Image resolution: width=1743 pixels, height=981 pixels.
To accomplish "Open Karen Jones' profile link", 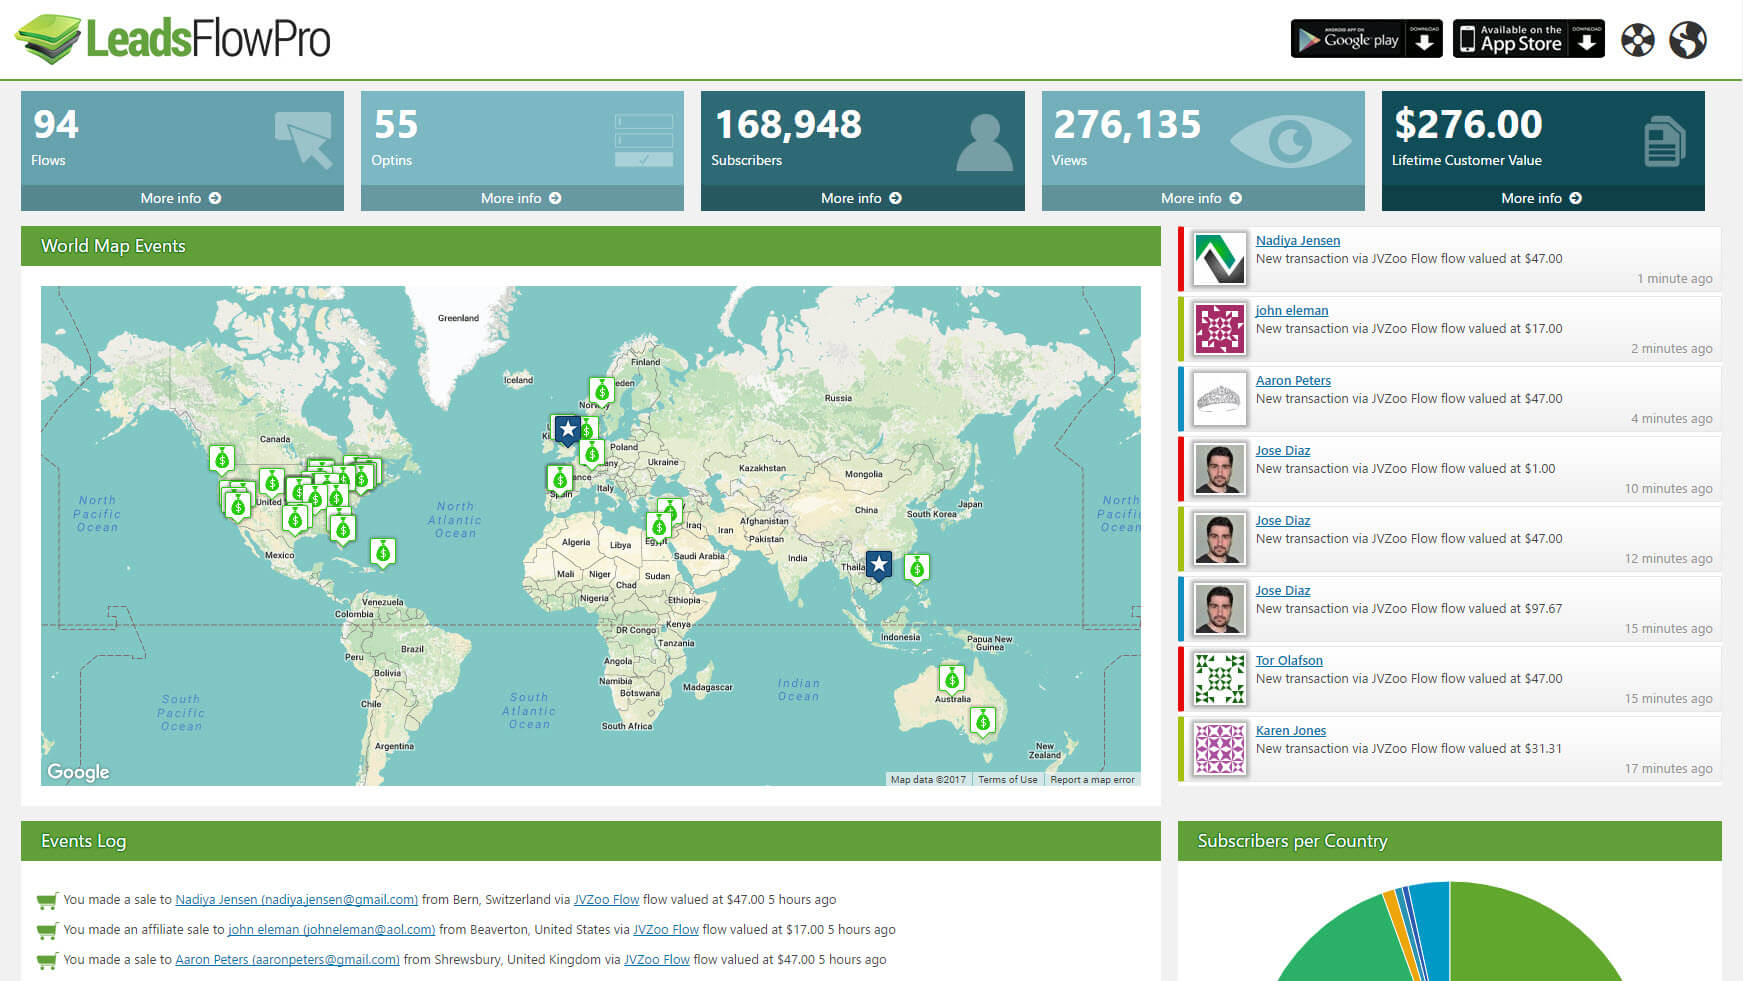I will [x=1291, y=730].
